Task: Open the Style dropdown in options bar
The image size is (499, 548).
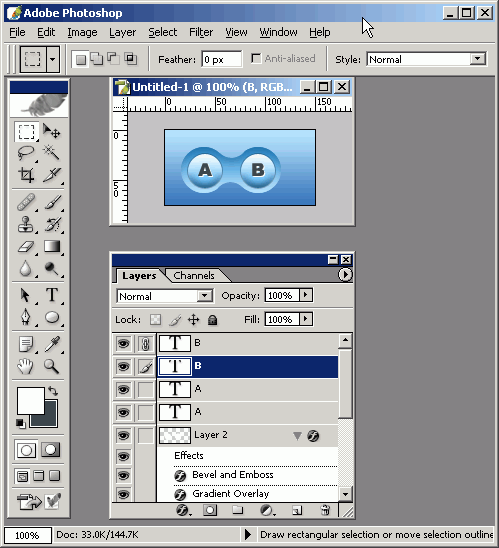Action: (x=478, y=59)
